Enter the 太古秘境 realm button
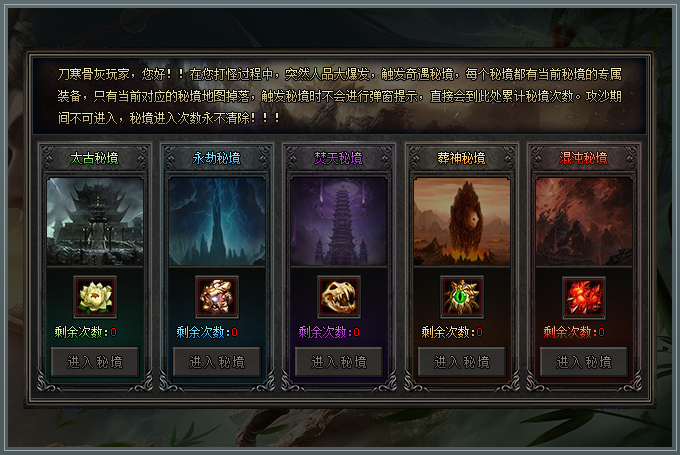This screenshot has height=455, width=680. (x=95, y=362)
